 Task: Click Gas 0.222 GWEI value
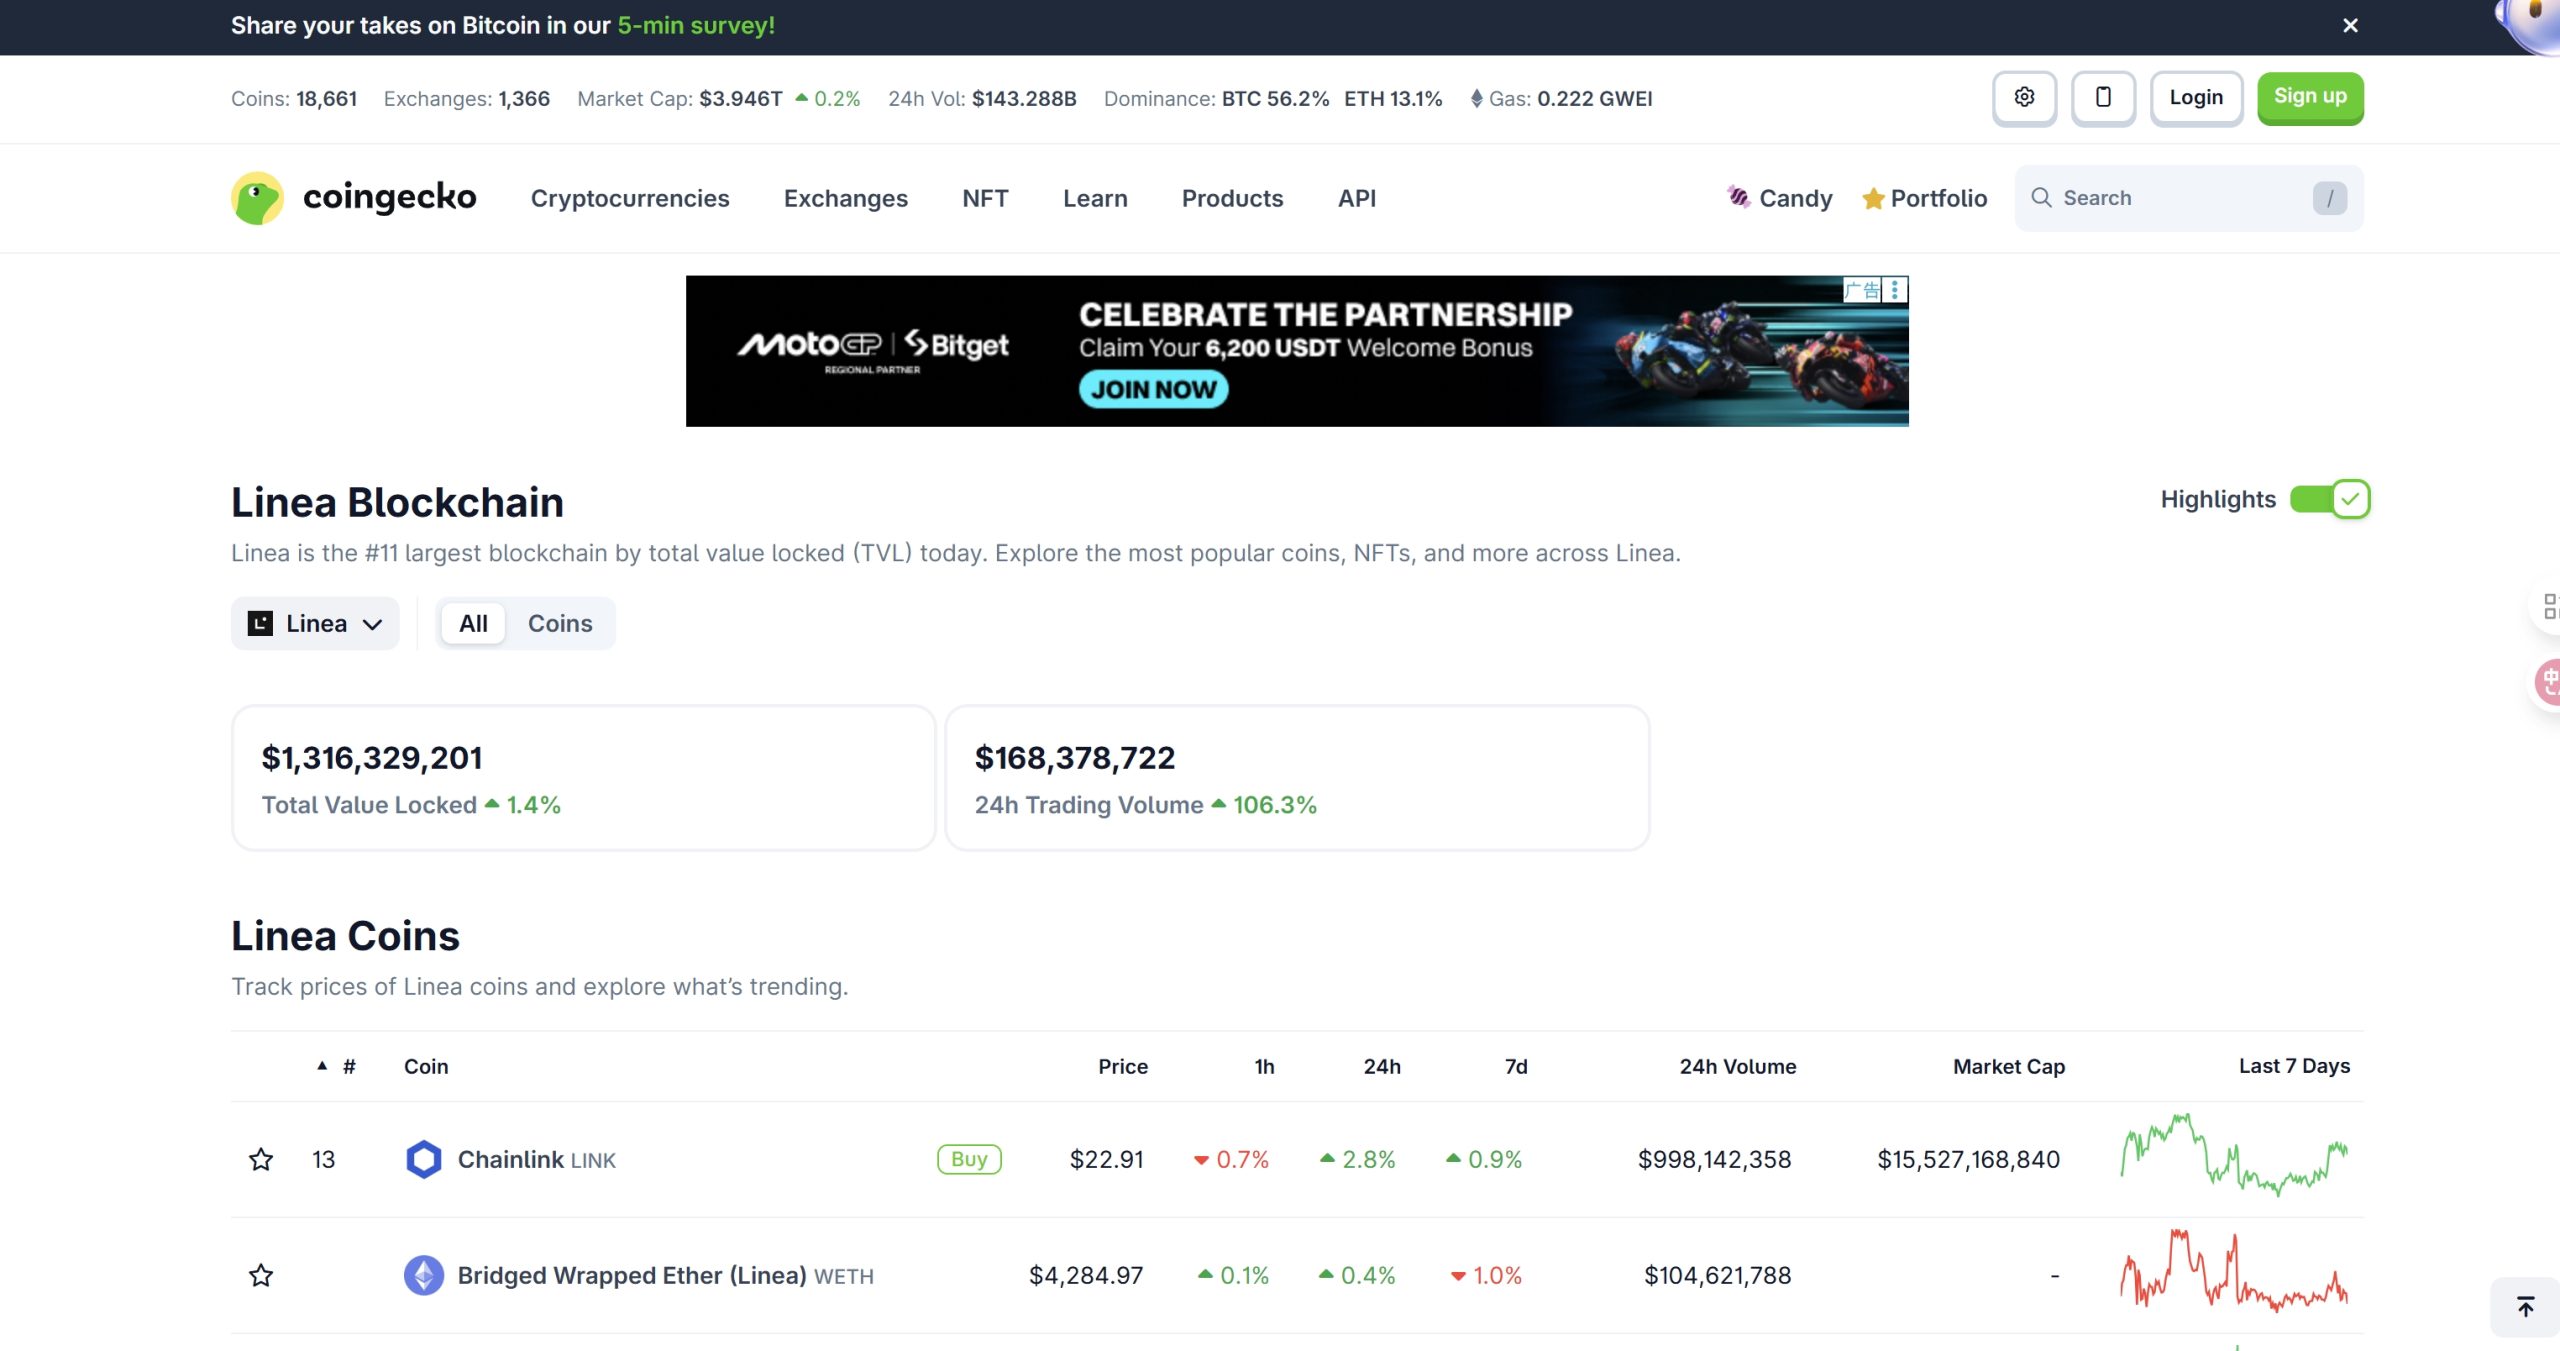point(1594,99)
